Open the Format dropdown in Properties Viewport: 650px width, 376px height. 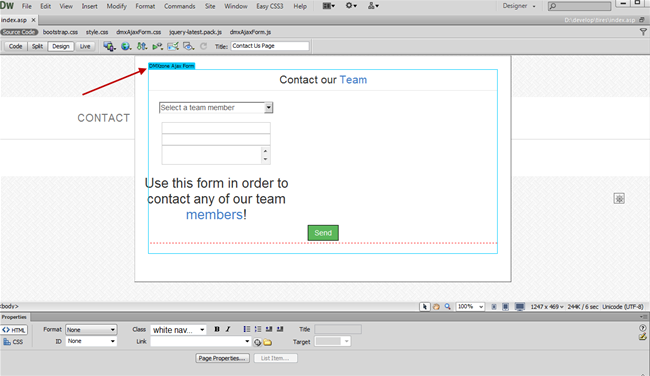pyautogui.click(x=91, y=330)
